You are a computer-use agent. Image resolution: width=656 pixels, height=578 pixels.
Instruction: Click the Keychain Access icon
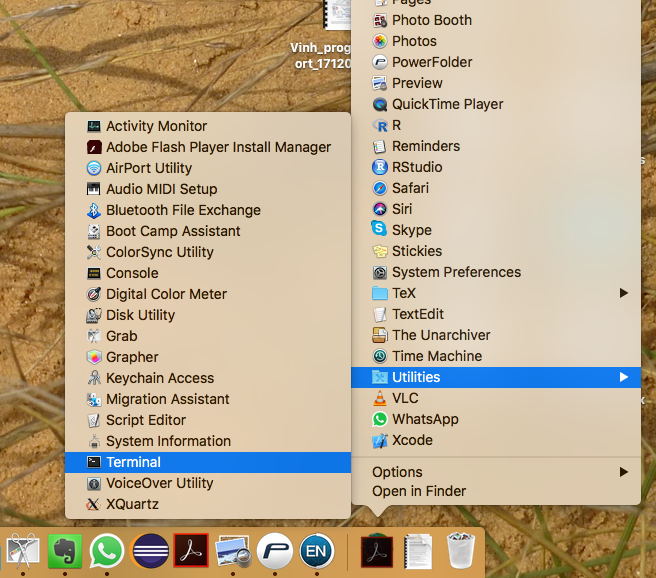(x=94, y=378)
